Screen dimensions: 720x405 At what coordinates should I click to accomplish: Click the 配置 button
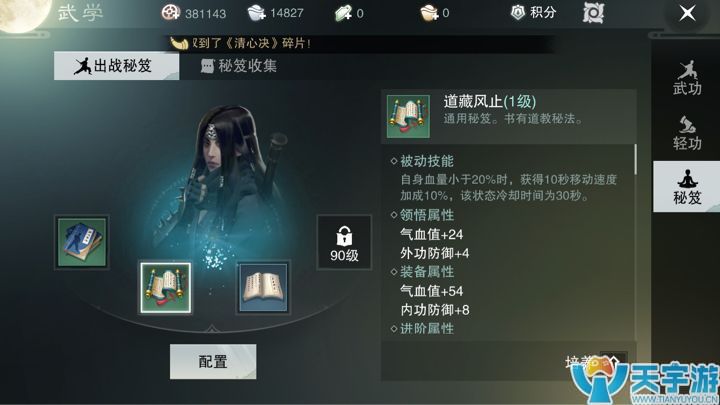pyautogui.click(x=213, y=362)
